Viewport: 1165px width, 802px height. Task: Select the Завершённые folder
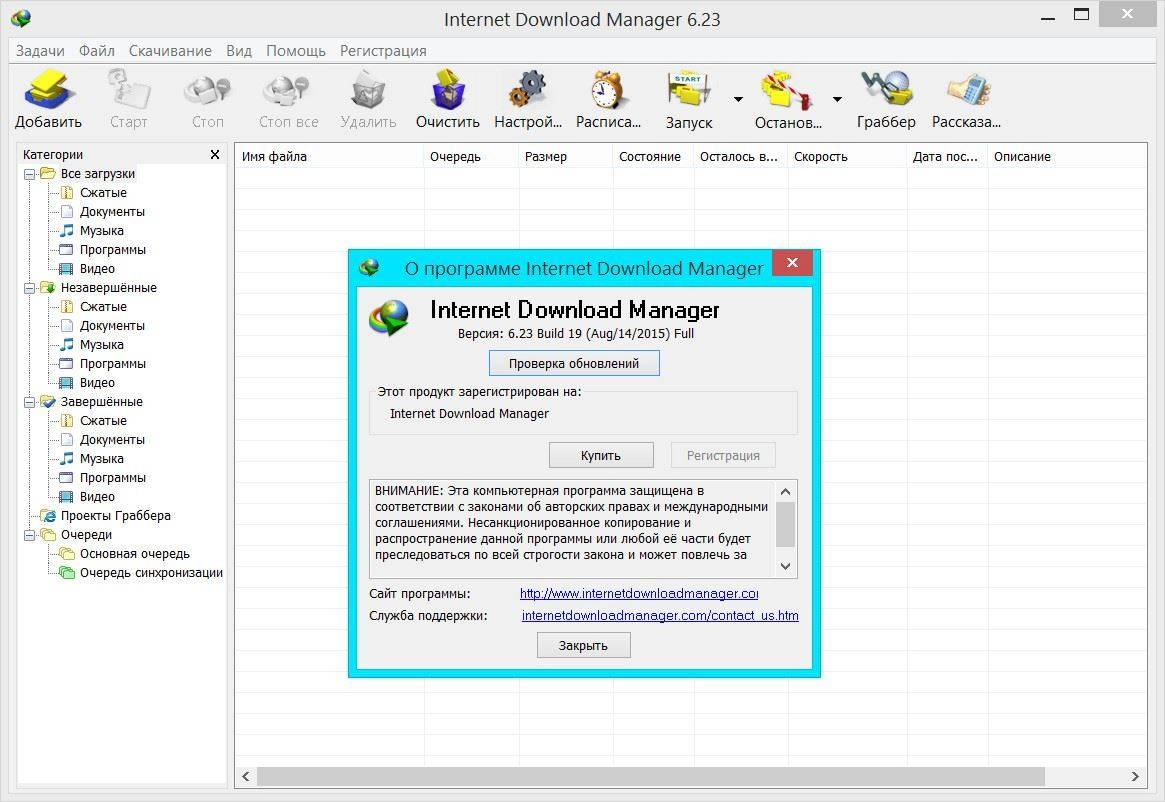pos(101,402)
